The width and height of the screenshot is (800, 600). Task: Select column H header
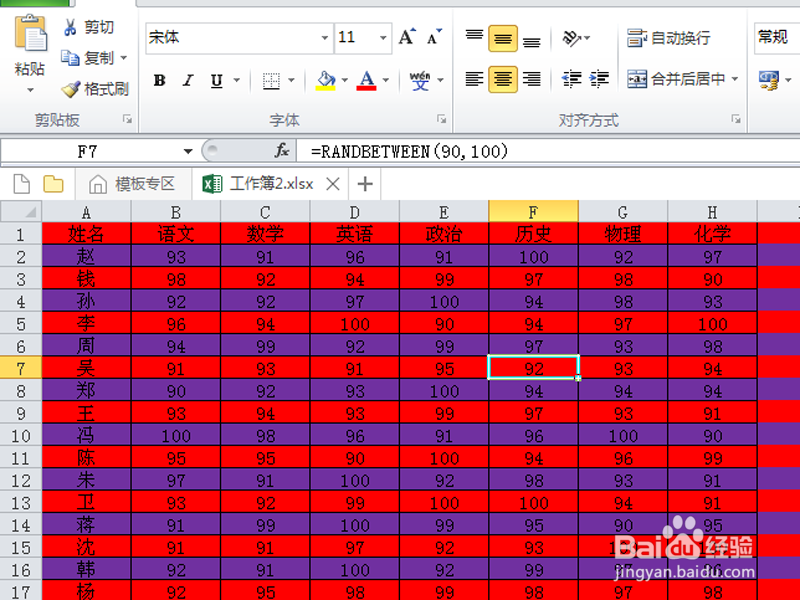713,211
